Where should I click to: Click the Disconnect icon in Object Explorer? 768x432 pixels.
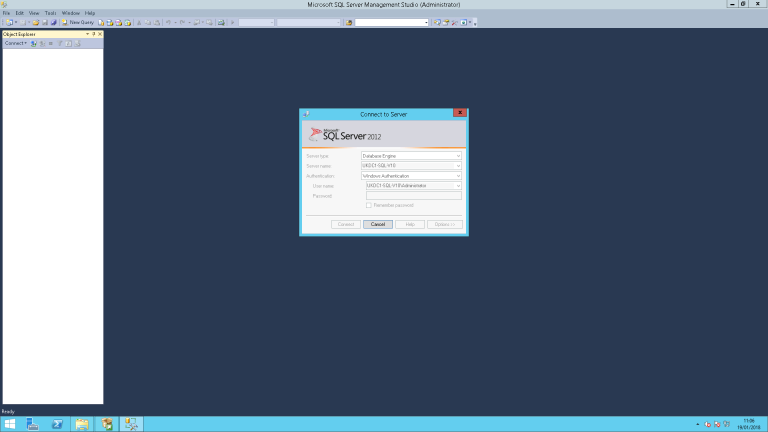click(42, 44)
